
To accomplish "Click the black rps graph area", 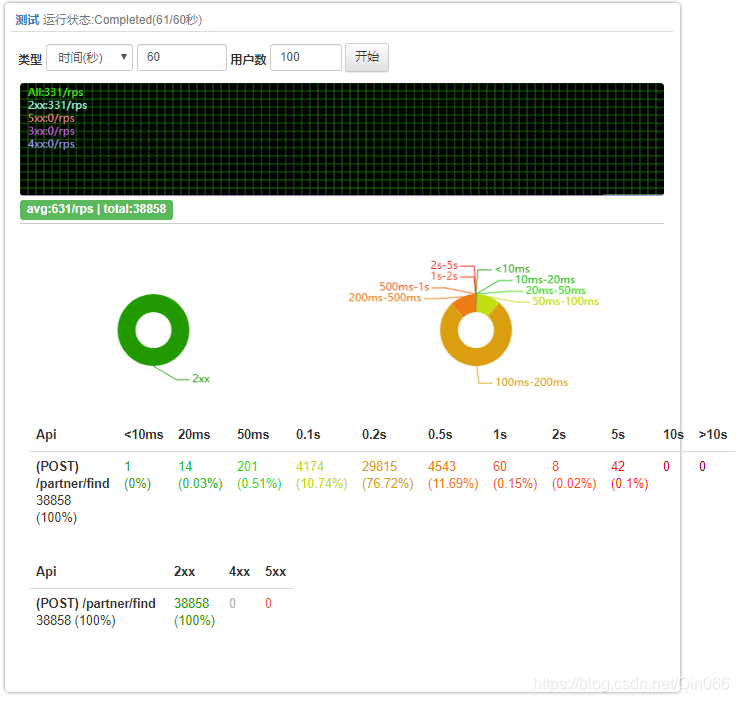I will (x=342, y=140).
